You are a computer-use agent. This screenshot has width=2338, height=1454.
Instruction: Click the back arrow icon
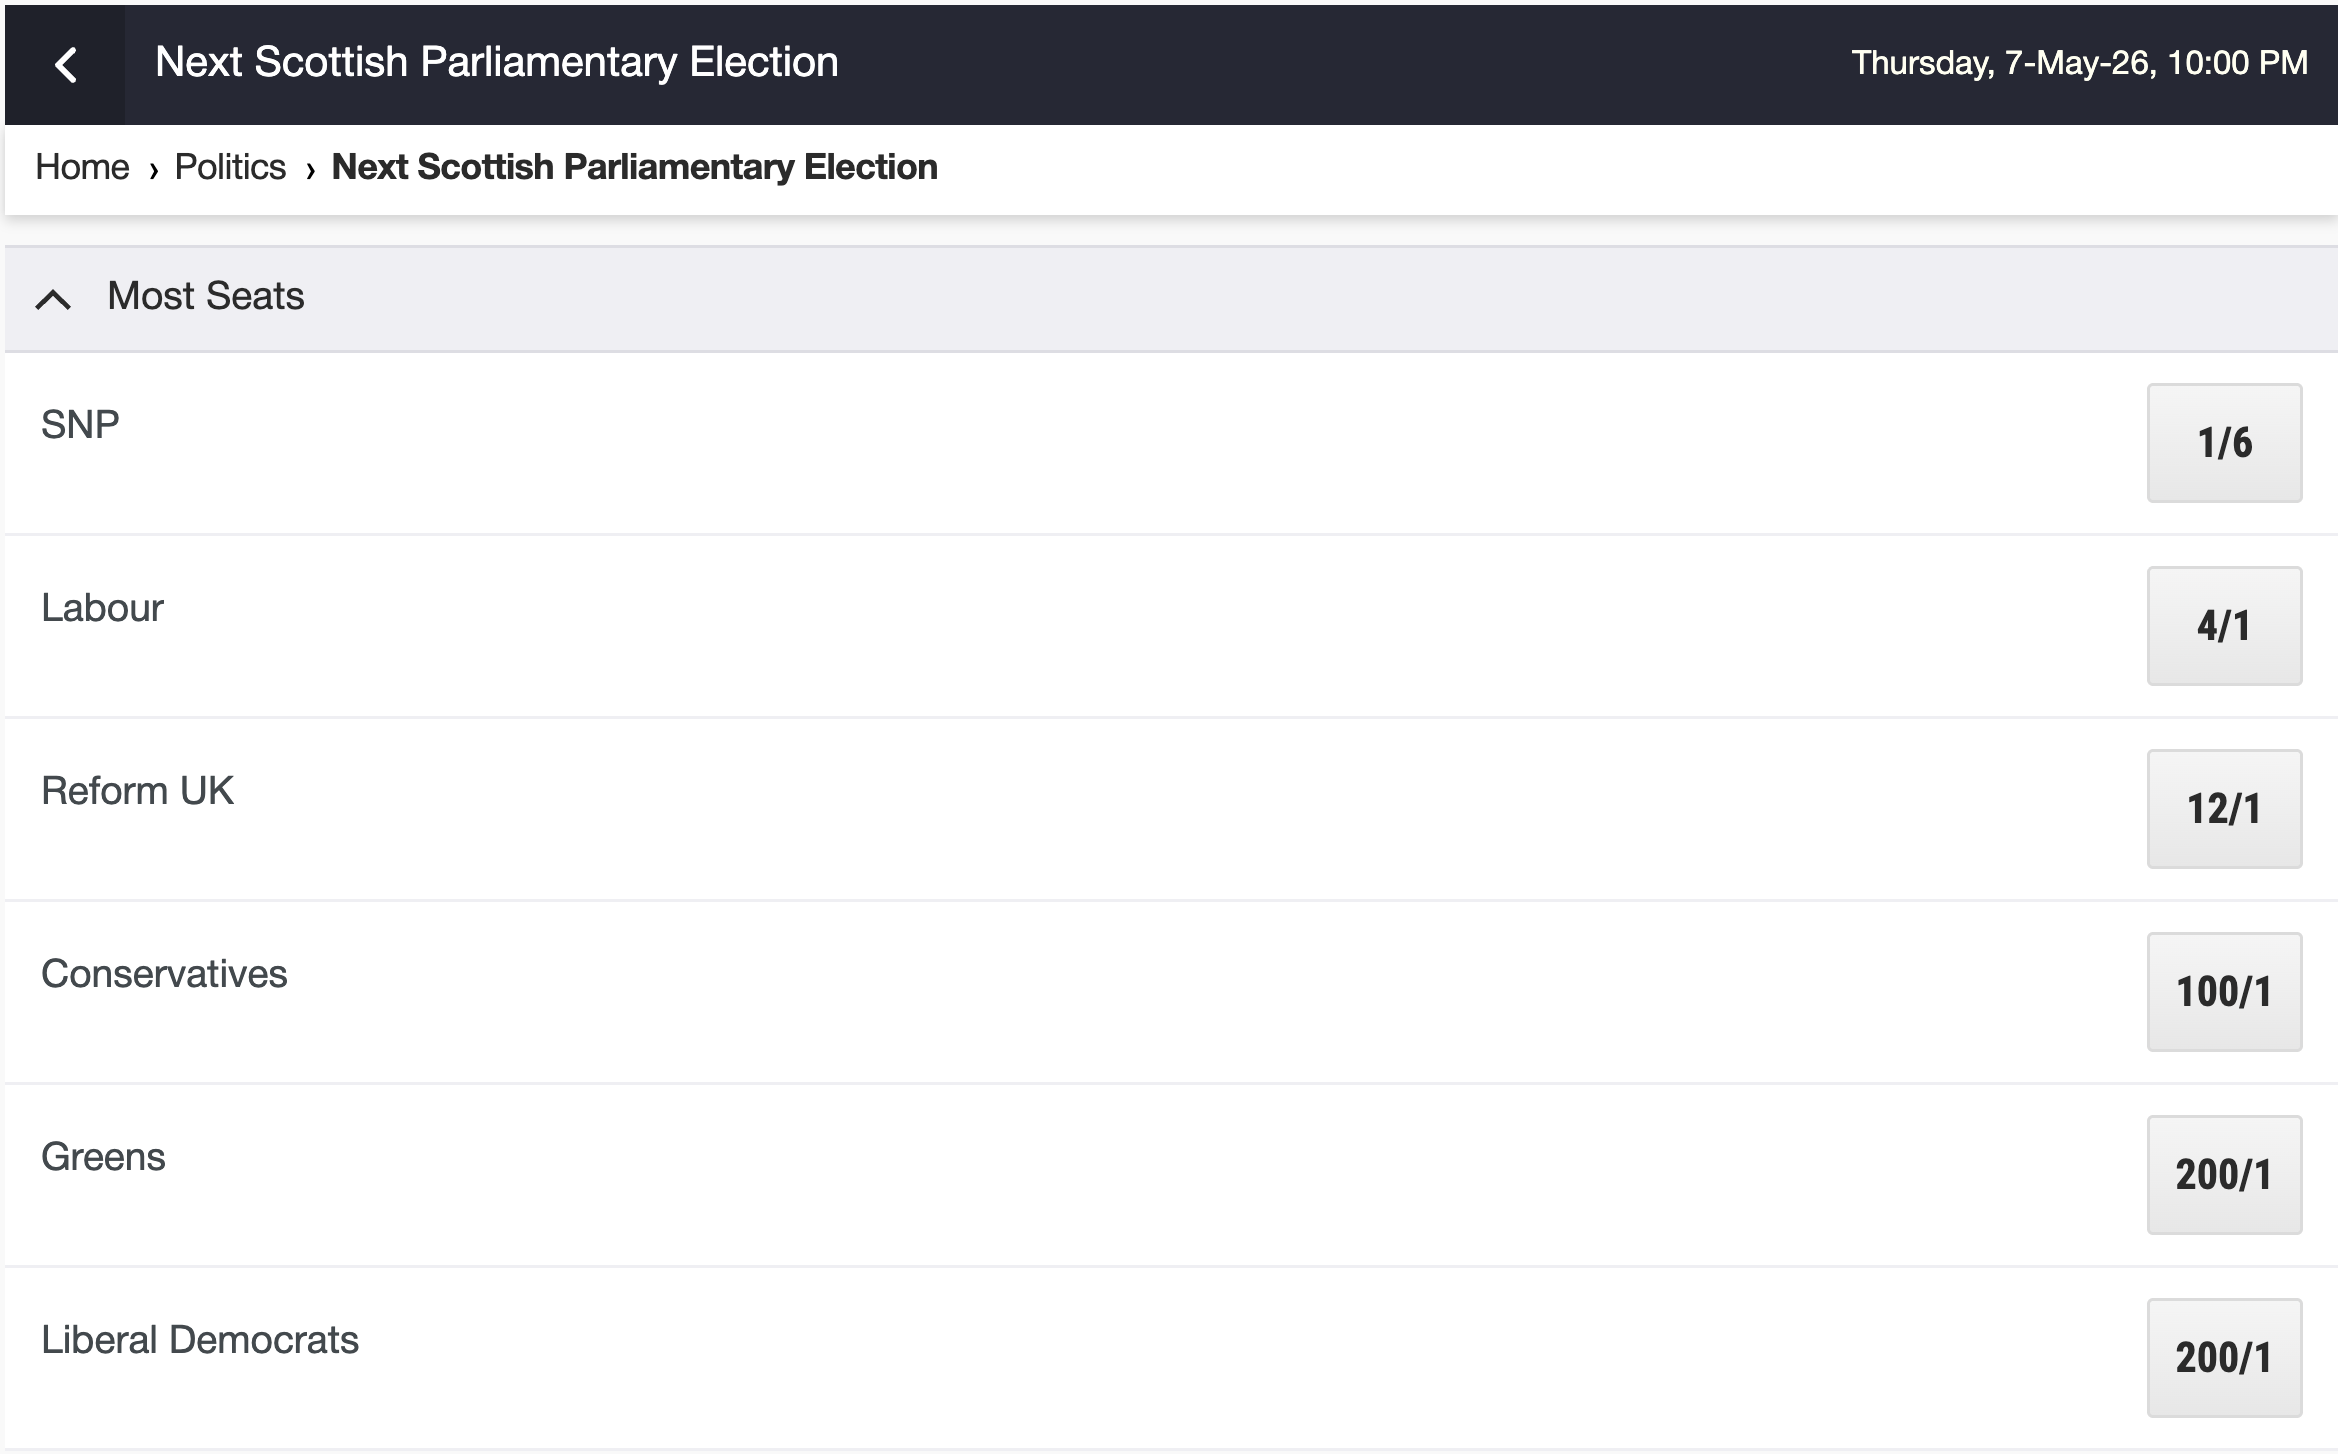point(66,65)
